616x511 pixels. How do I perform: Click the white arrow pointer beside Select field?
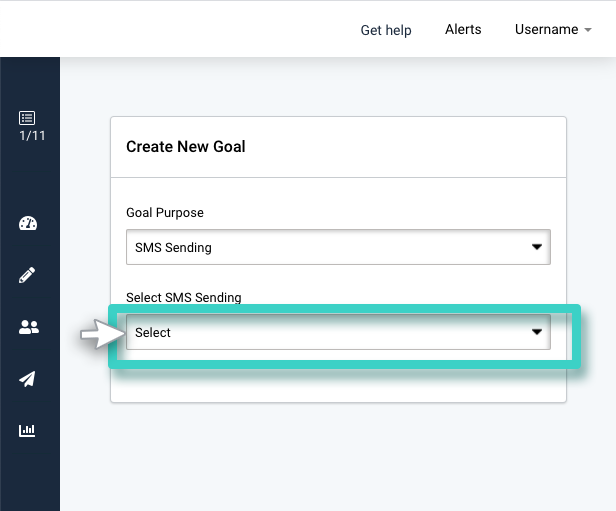pyautogui.click(x=103, y=333)
